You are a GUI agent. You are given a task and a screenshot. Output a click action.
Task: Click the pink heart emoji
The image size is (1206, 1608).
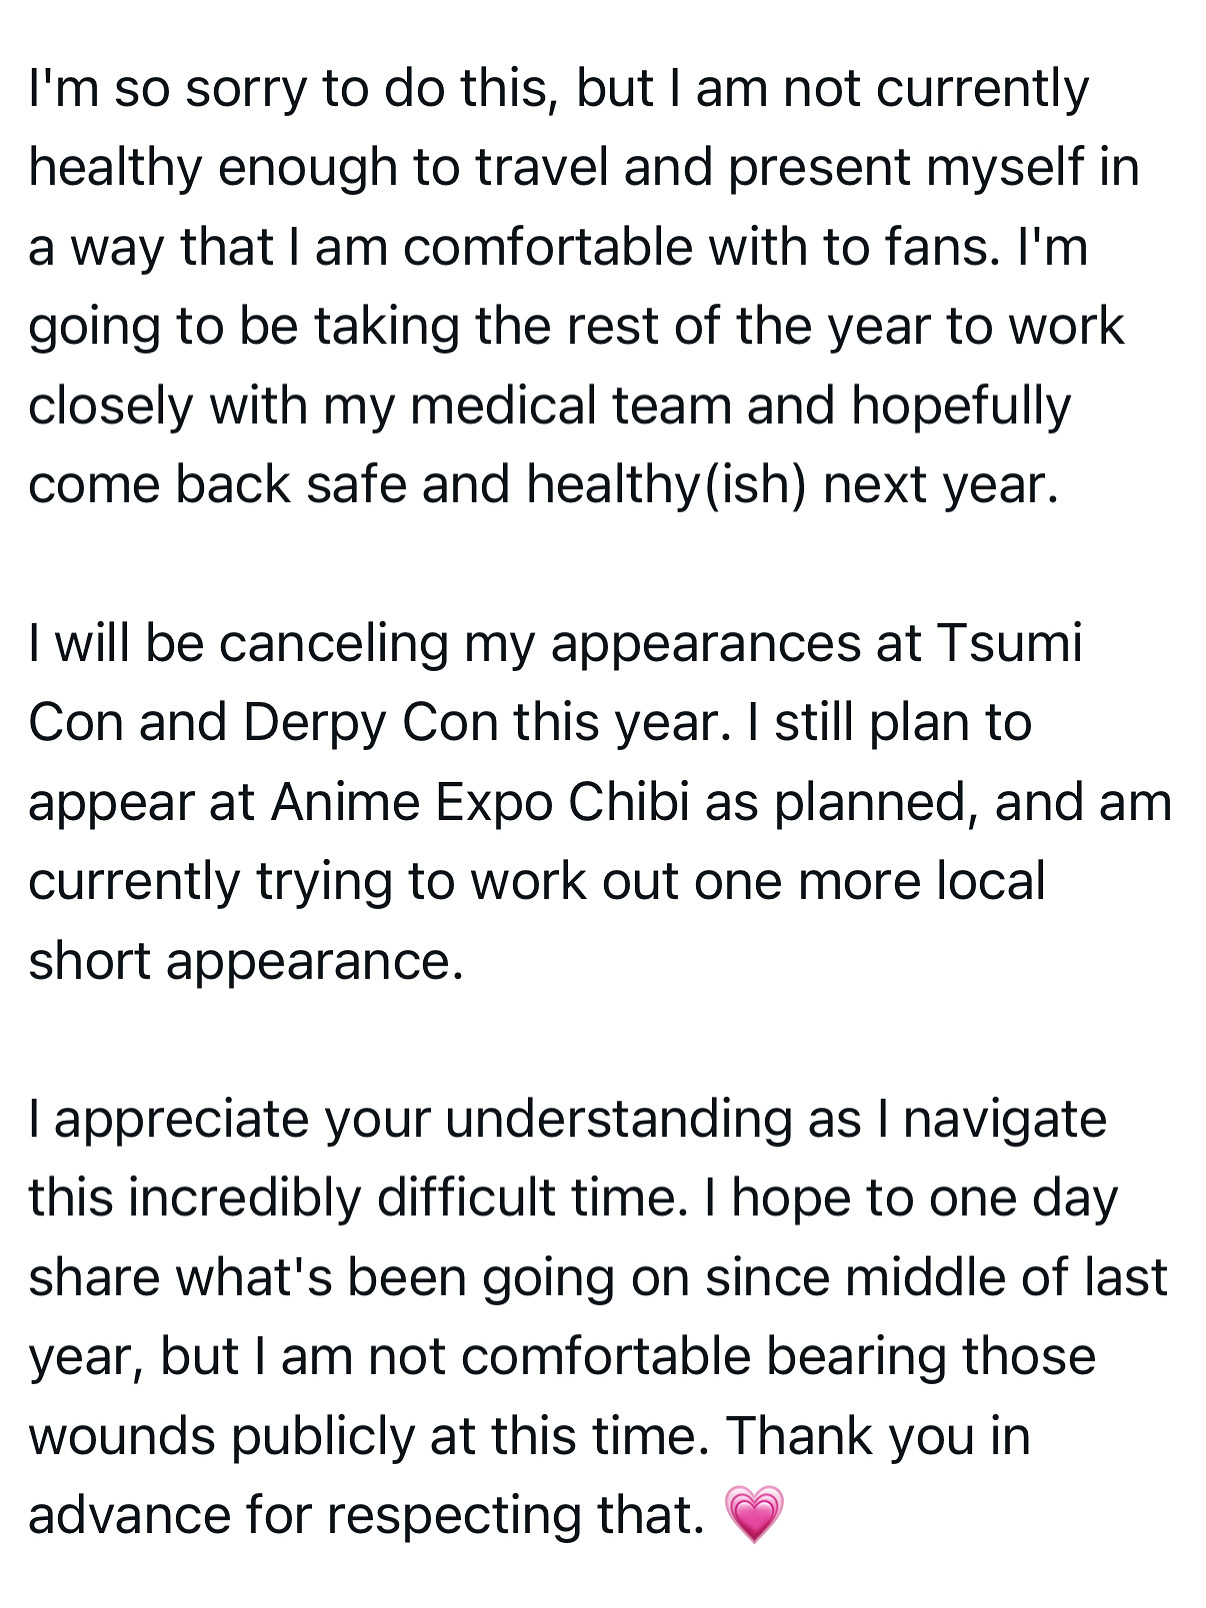pyautogui.click(x=752, y=1513)
